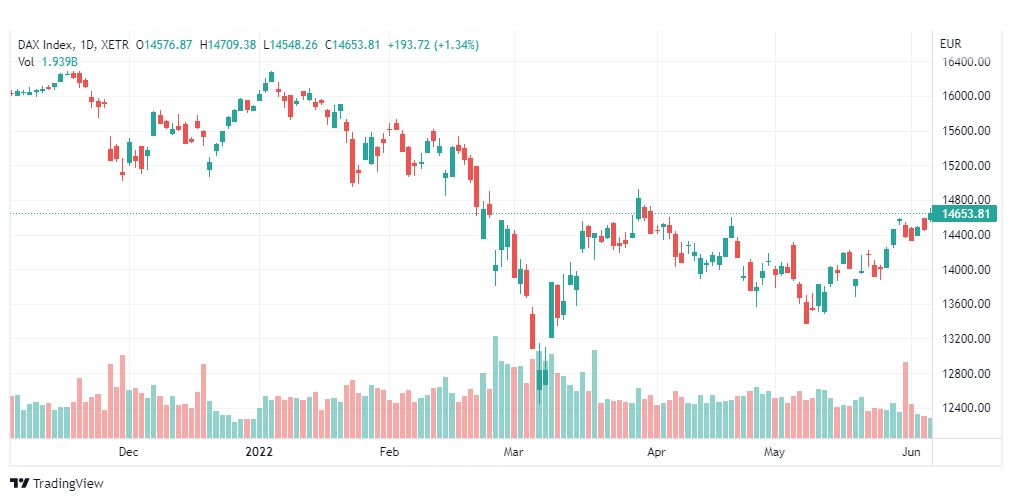Click the volume value 1.939B
Screen dimensions: 1012x501
(x=61, y=62)
